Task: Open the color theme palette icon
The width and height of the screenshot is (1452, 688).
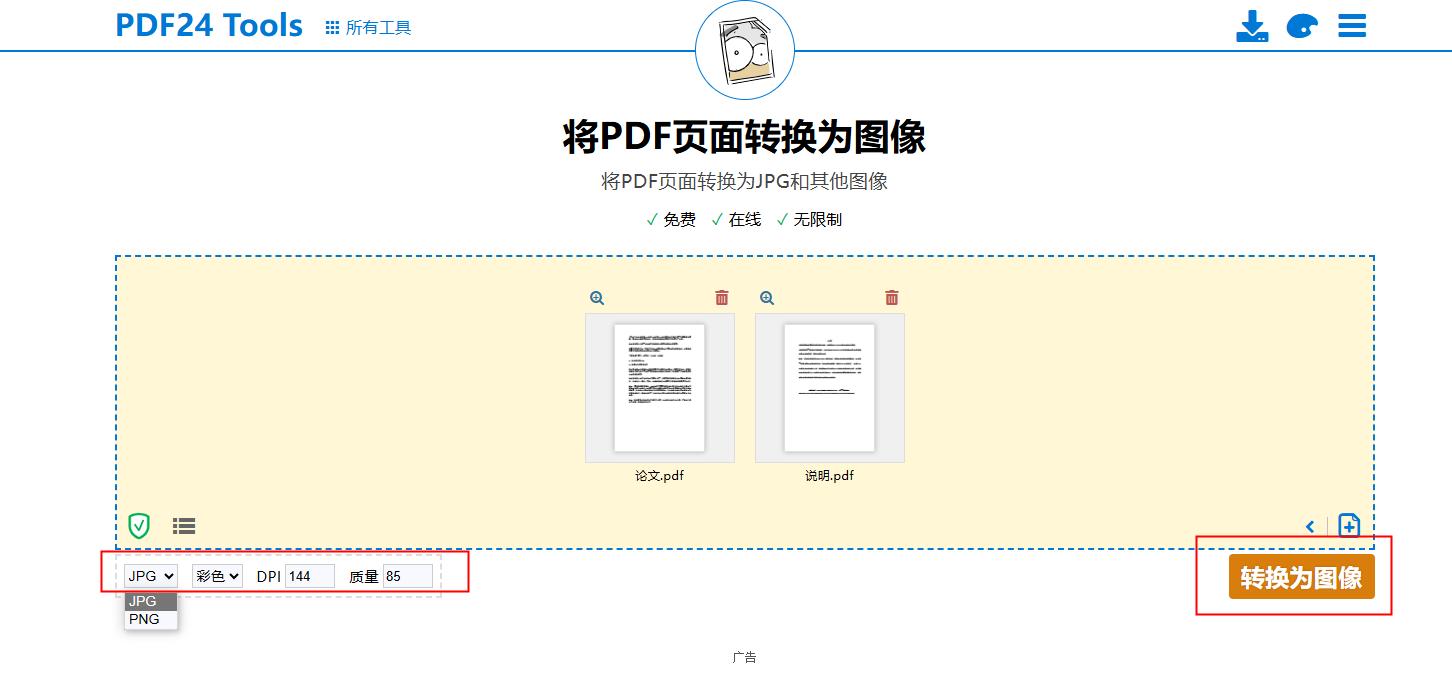Action: tap(1302, 25)
